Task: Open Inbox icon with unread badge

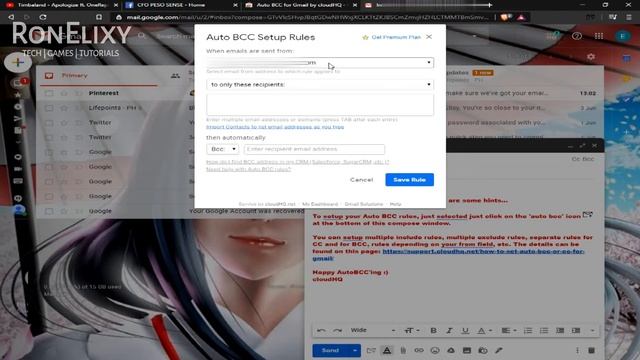Action: 18,83
